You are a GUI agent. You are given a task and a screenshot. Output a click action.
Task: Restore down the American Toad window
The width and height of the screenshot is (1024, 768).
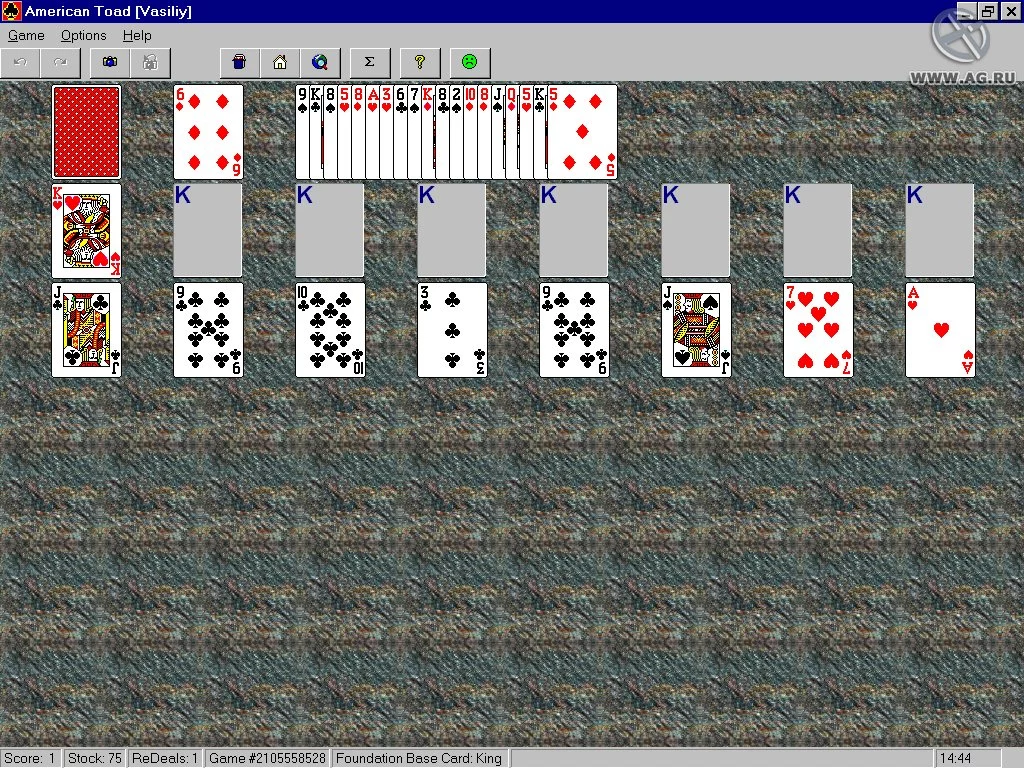click(x=987, y=11)
